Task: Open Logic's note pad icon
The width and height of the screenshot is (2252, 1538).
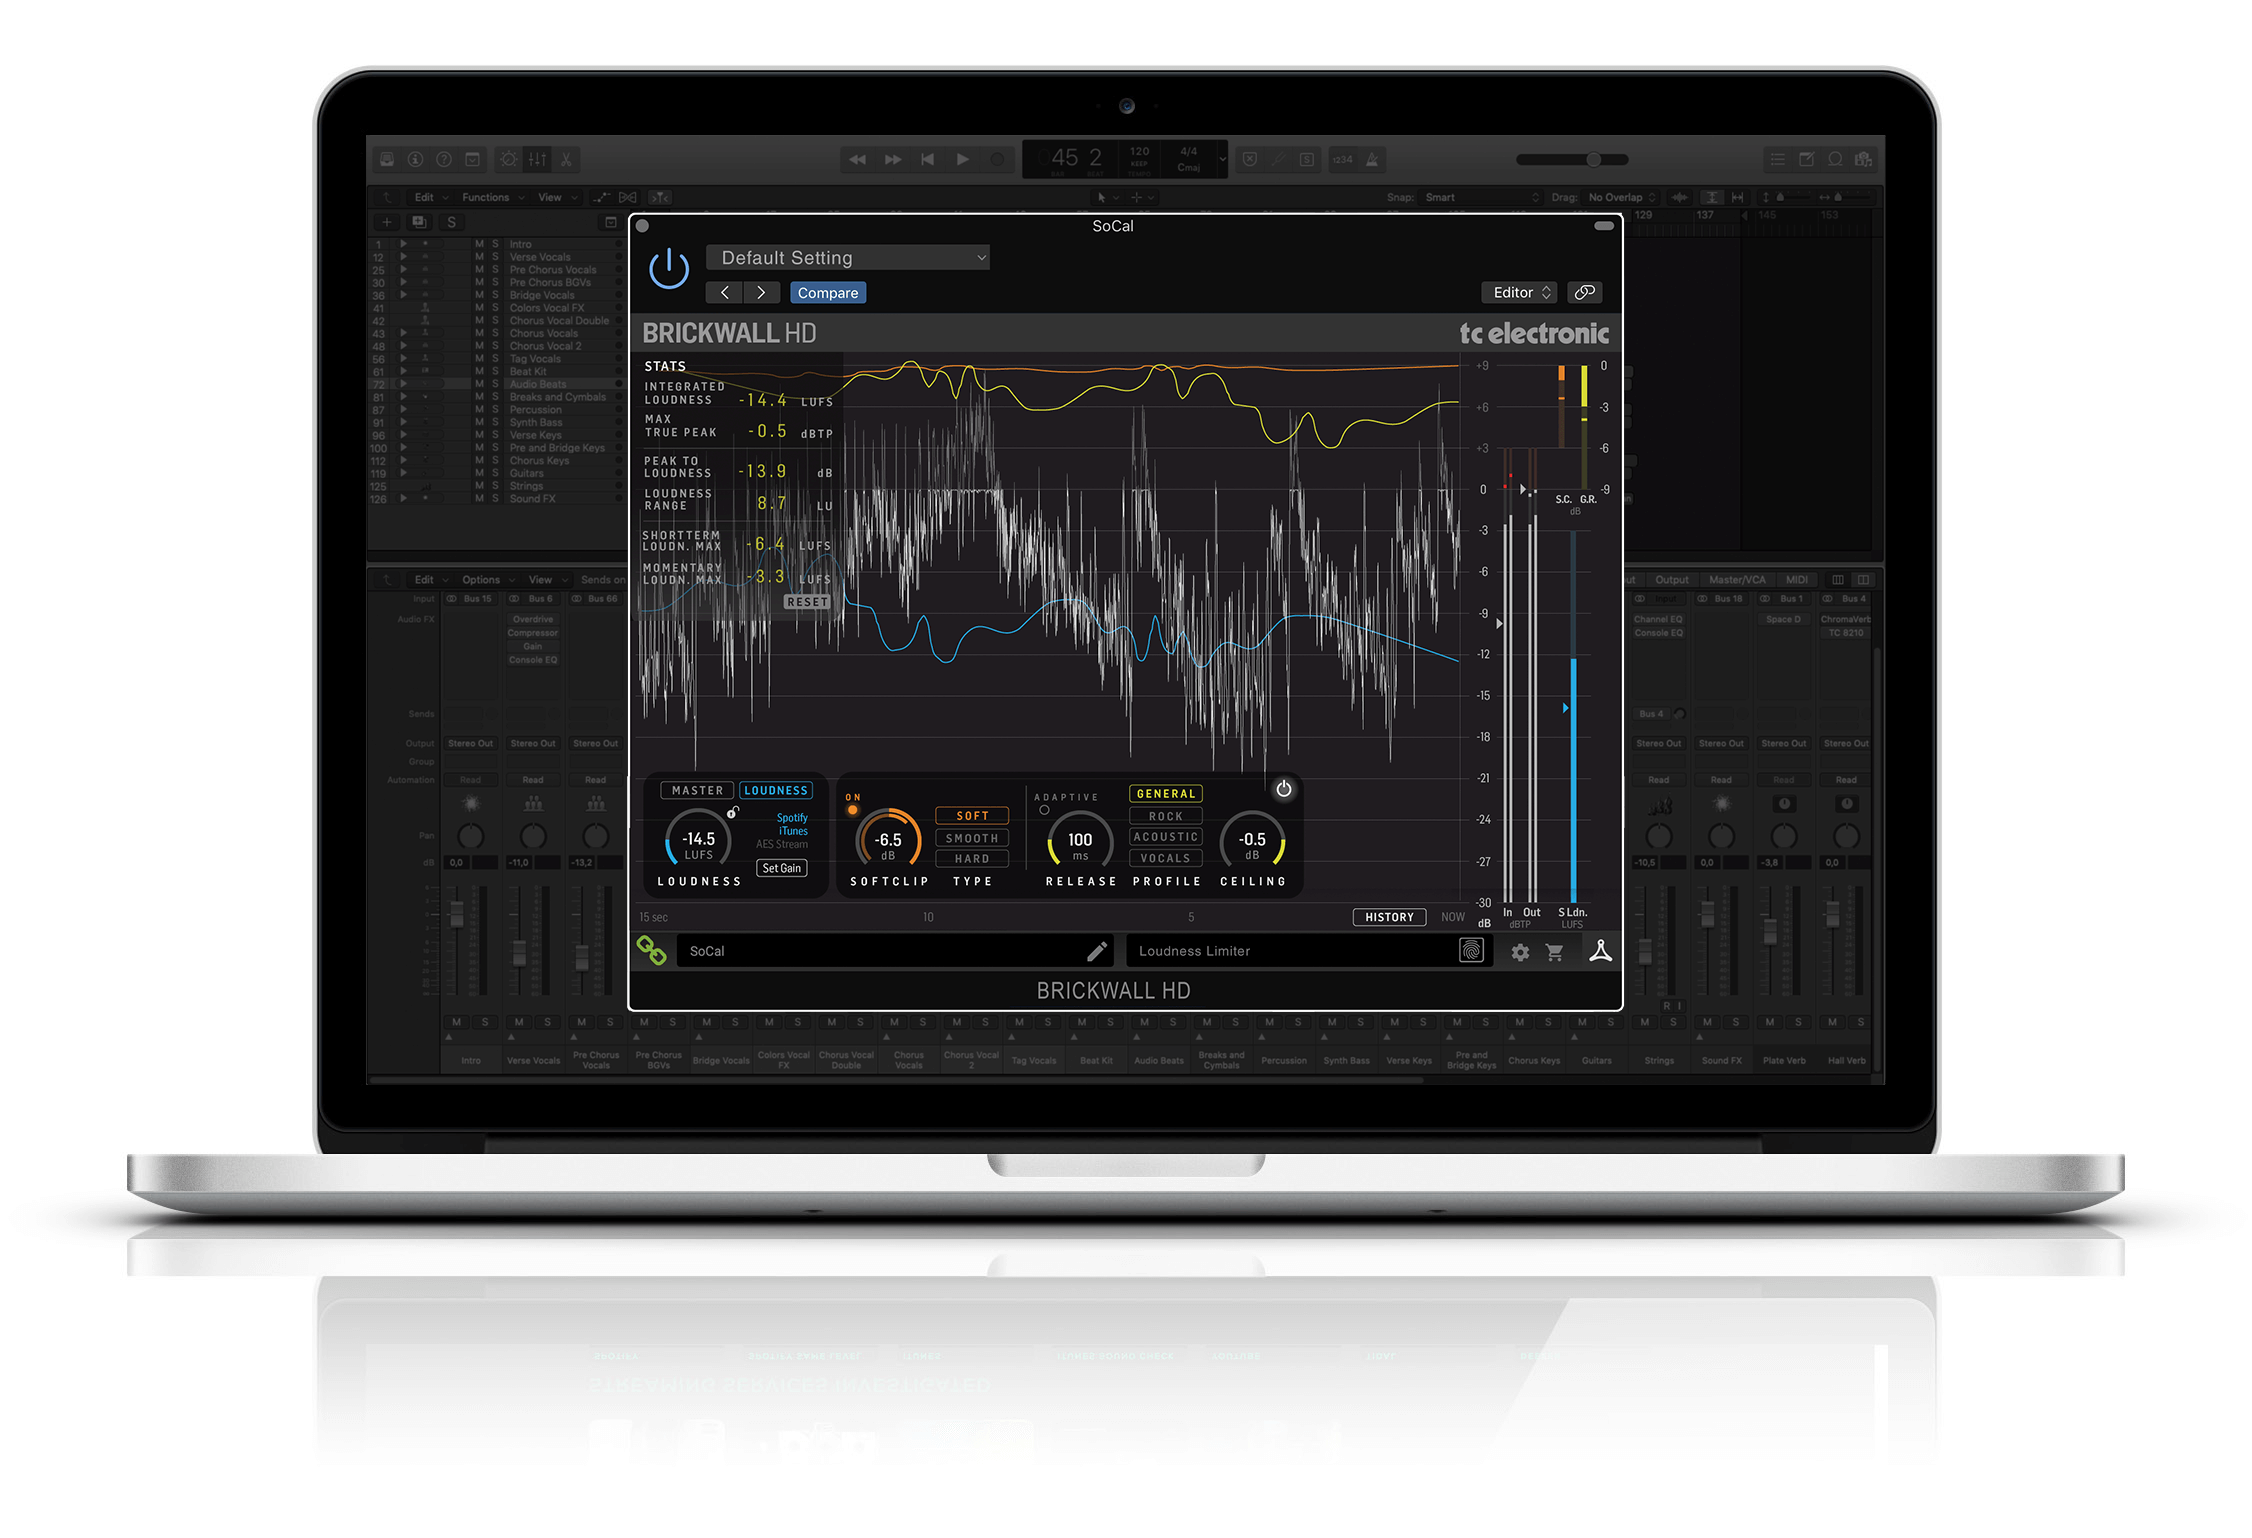Action: [x=1806, y=159]
